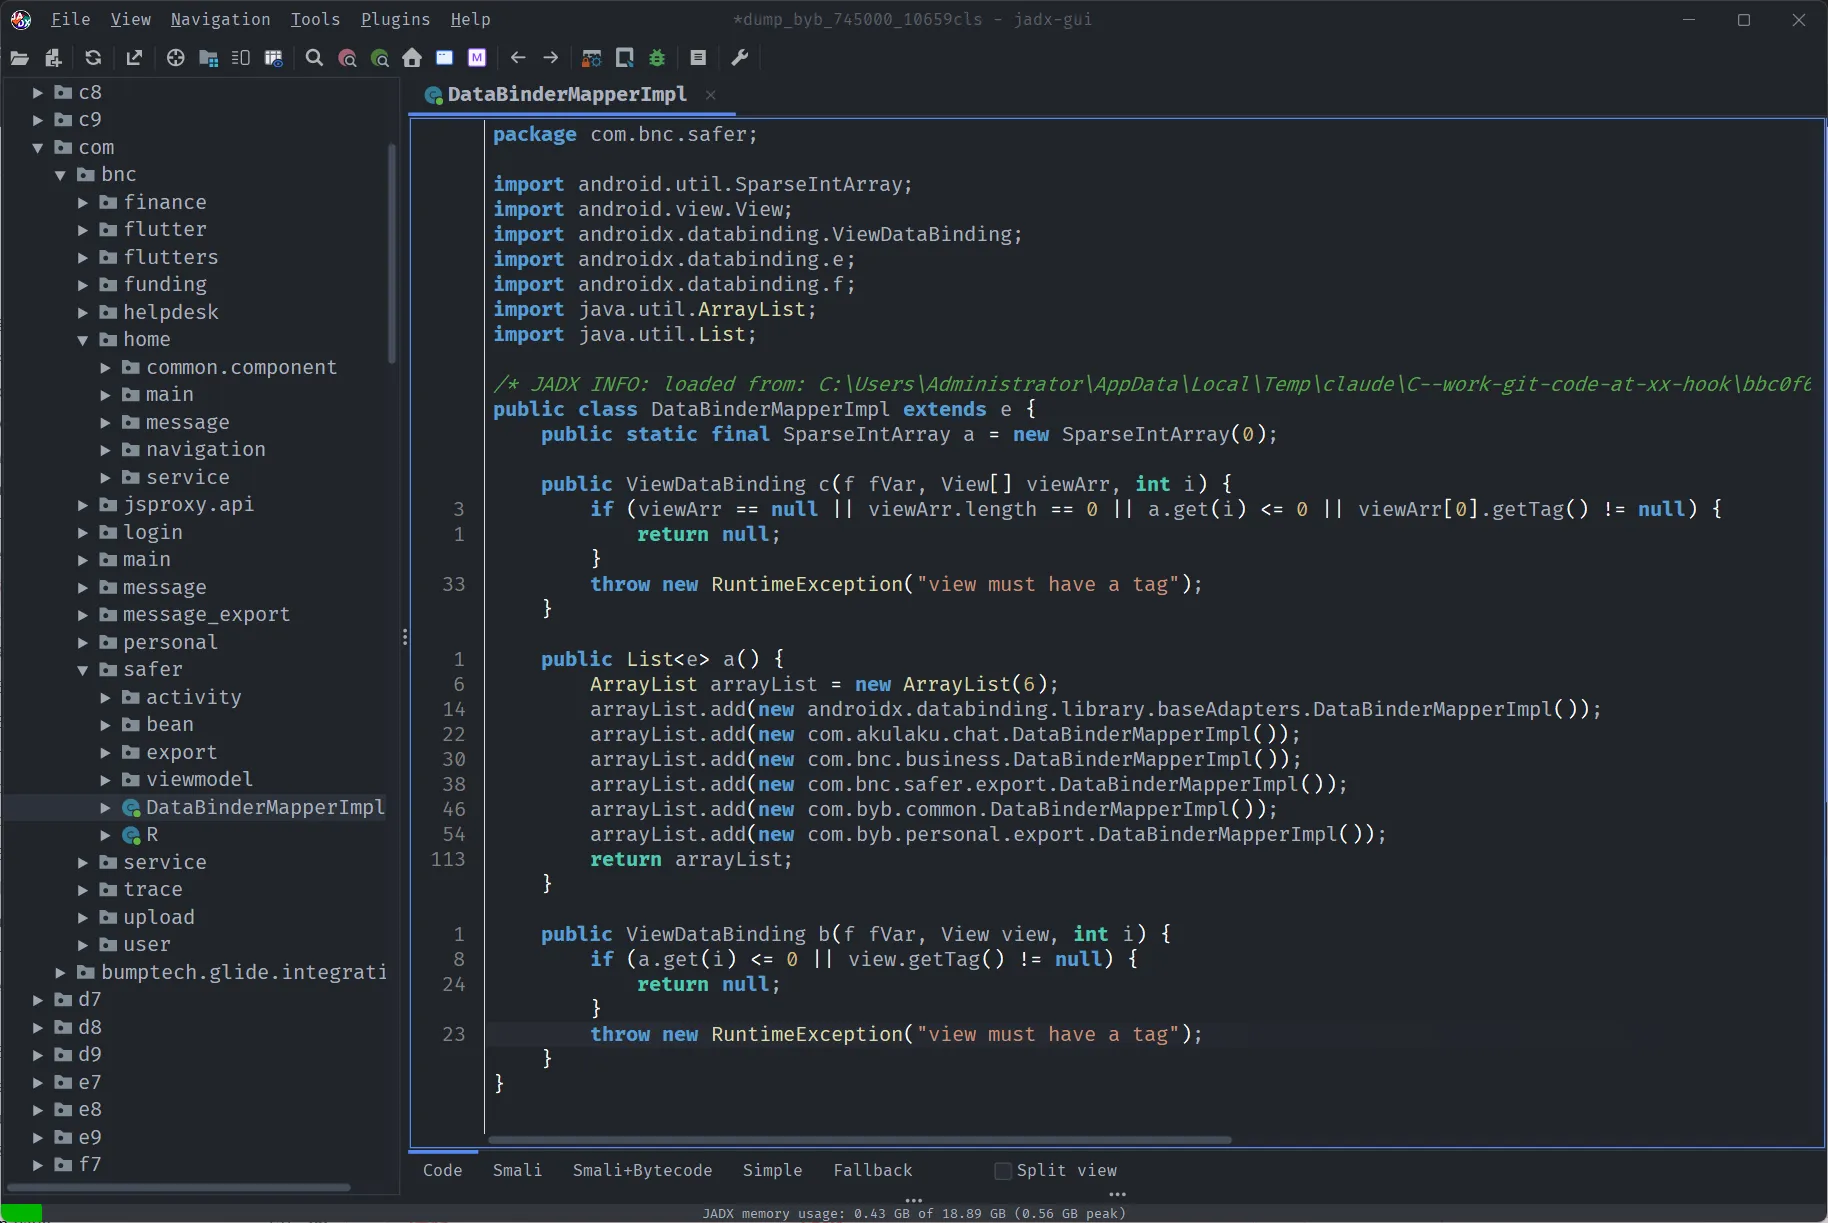Image resolution: width=1828 pixels, height=1223 pixels.
Task: Open Preferences with the wrench icon
Action: click(740, 58)
